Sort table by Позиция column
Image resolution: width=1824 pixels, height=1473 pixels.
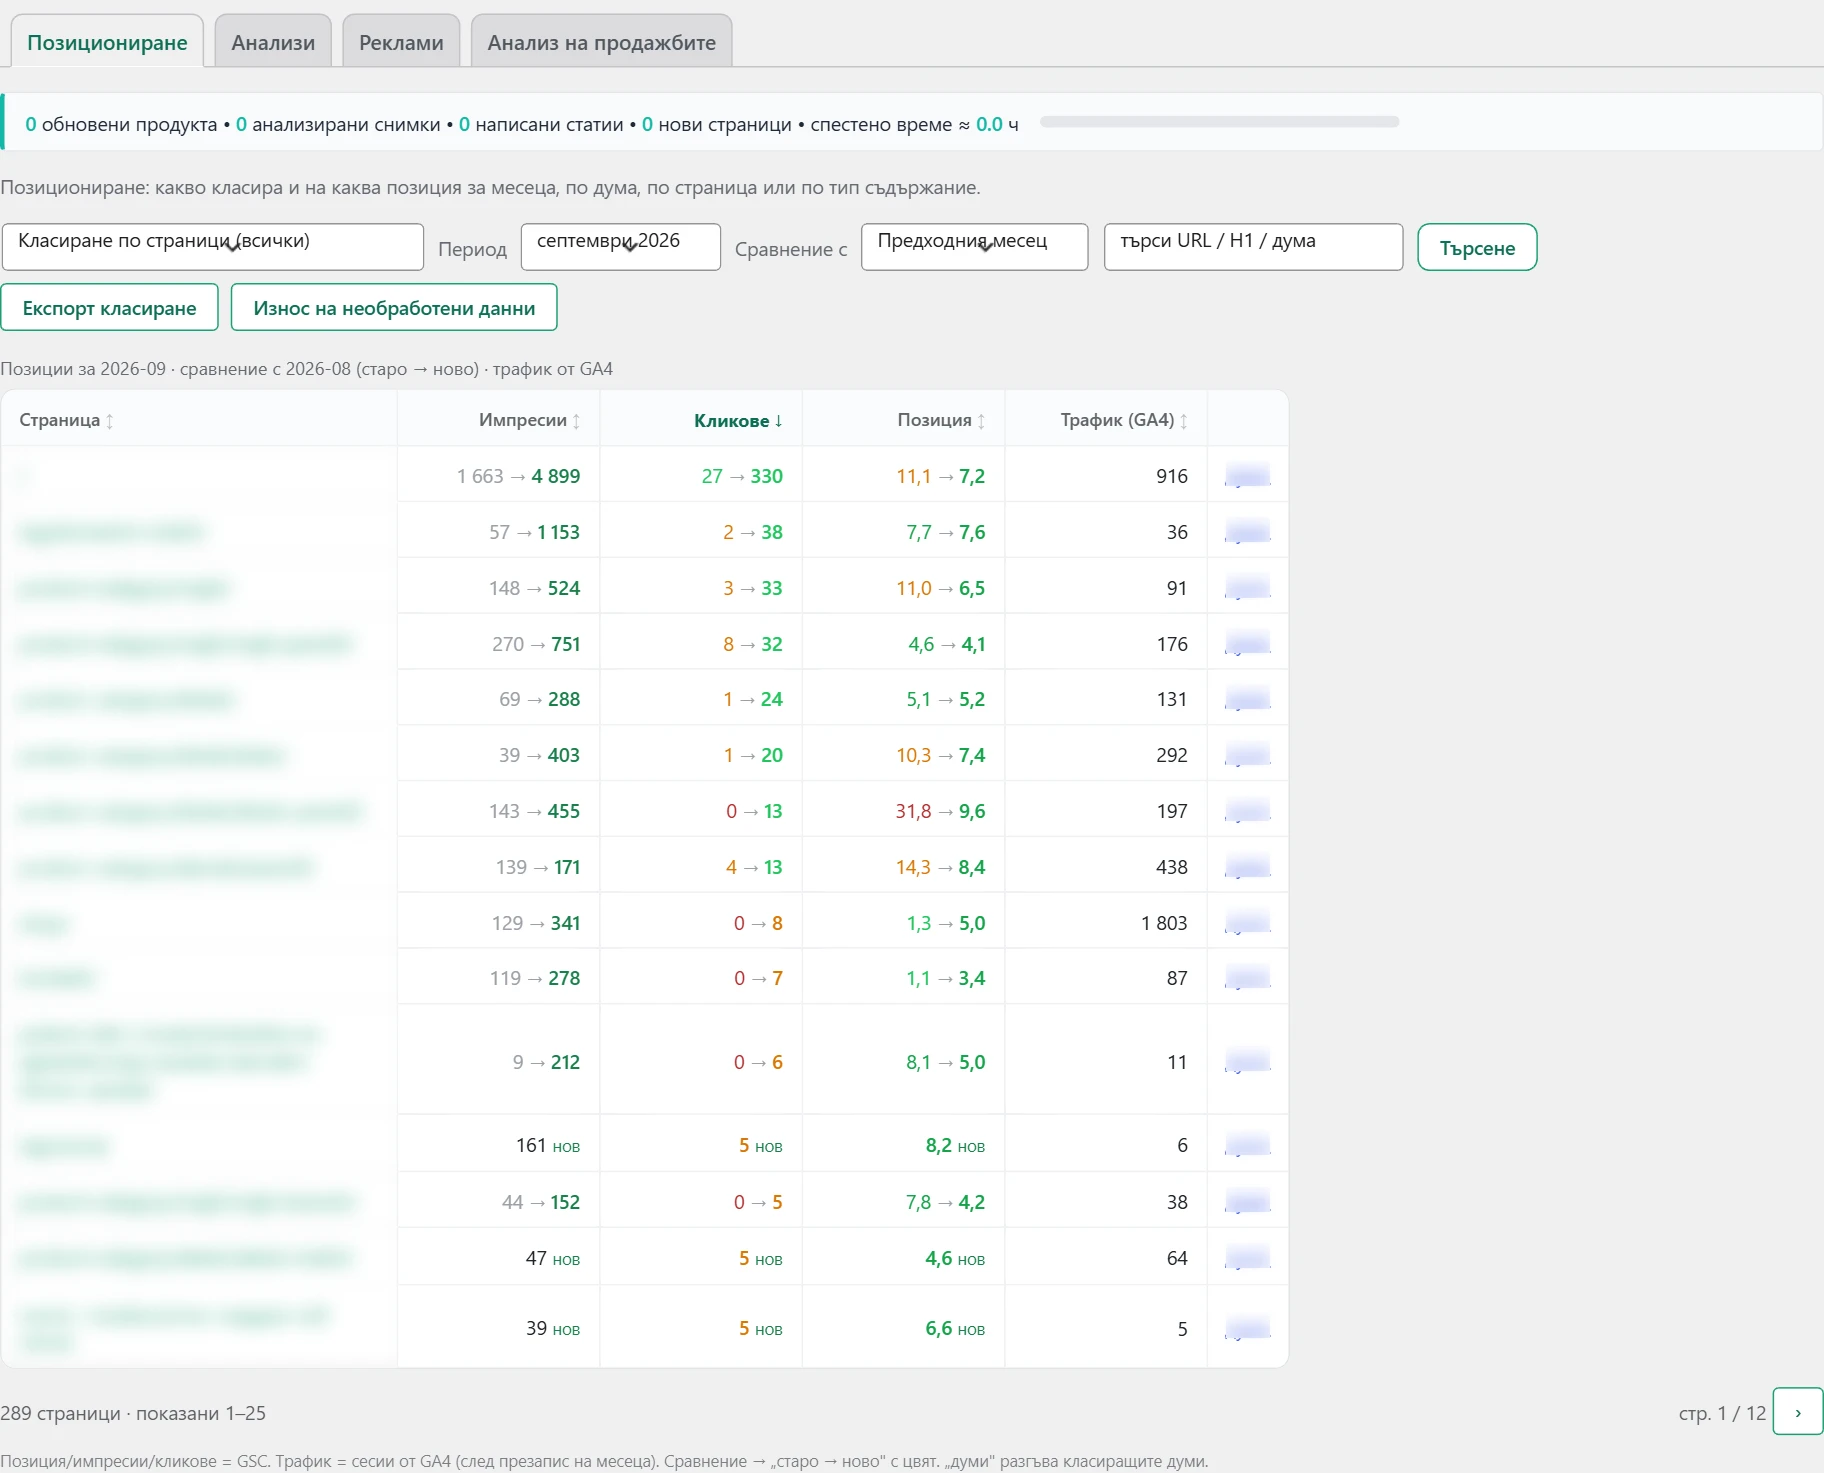(941, 420)
